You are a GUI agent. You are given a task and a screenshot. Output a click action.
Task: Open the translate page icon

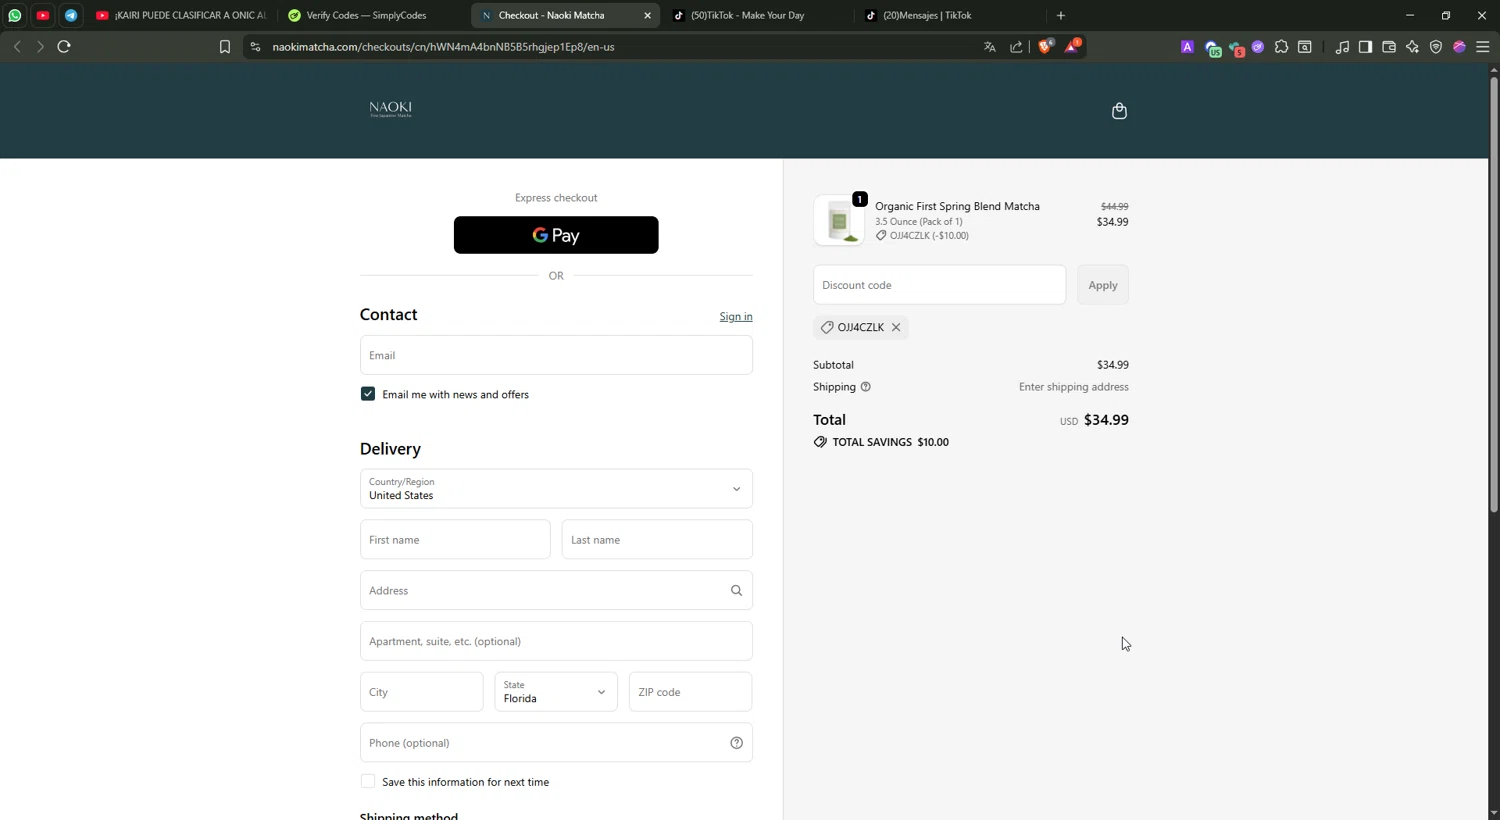[x=990, y=47]
